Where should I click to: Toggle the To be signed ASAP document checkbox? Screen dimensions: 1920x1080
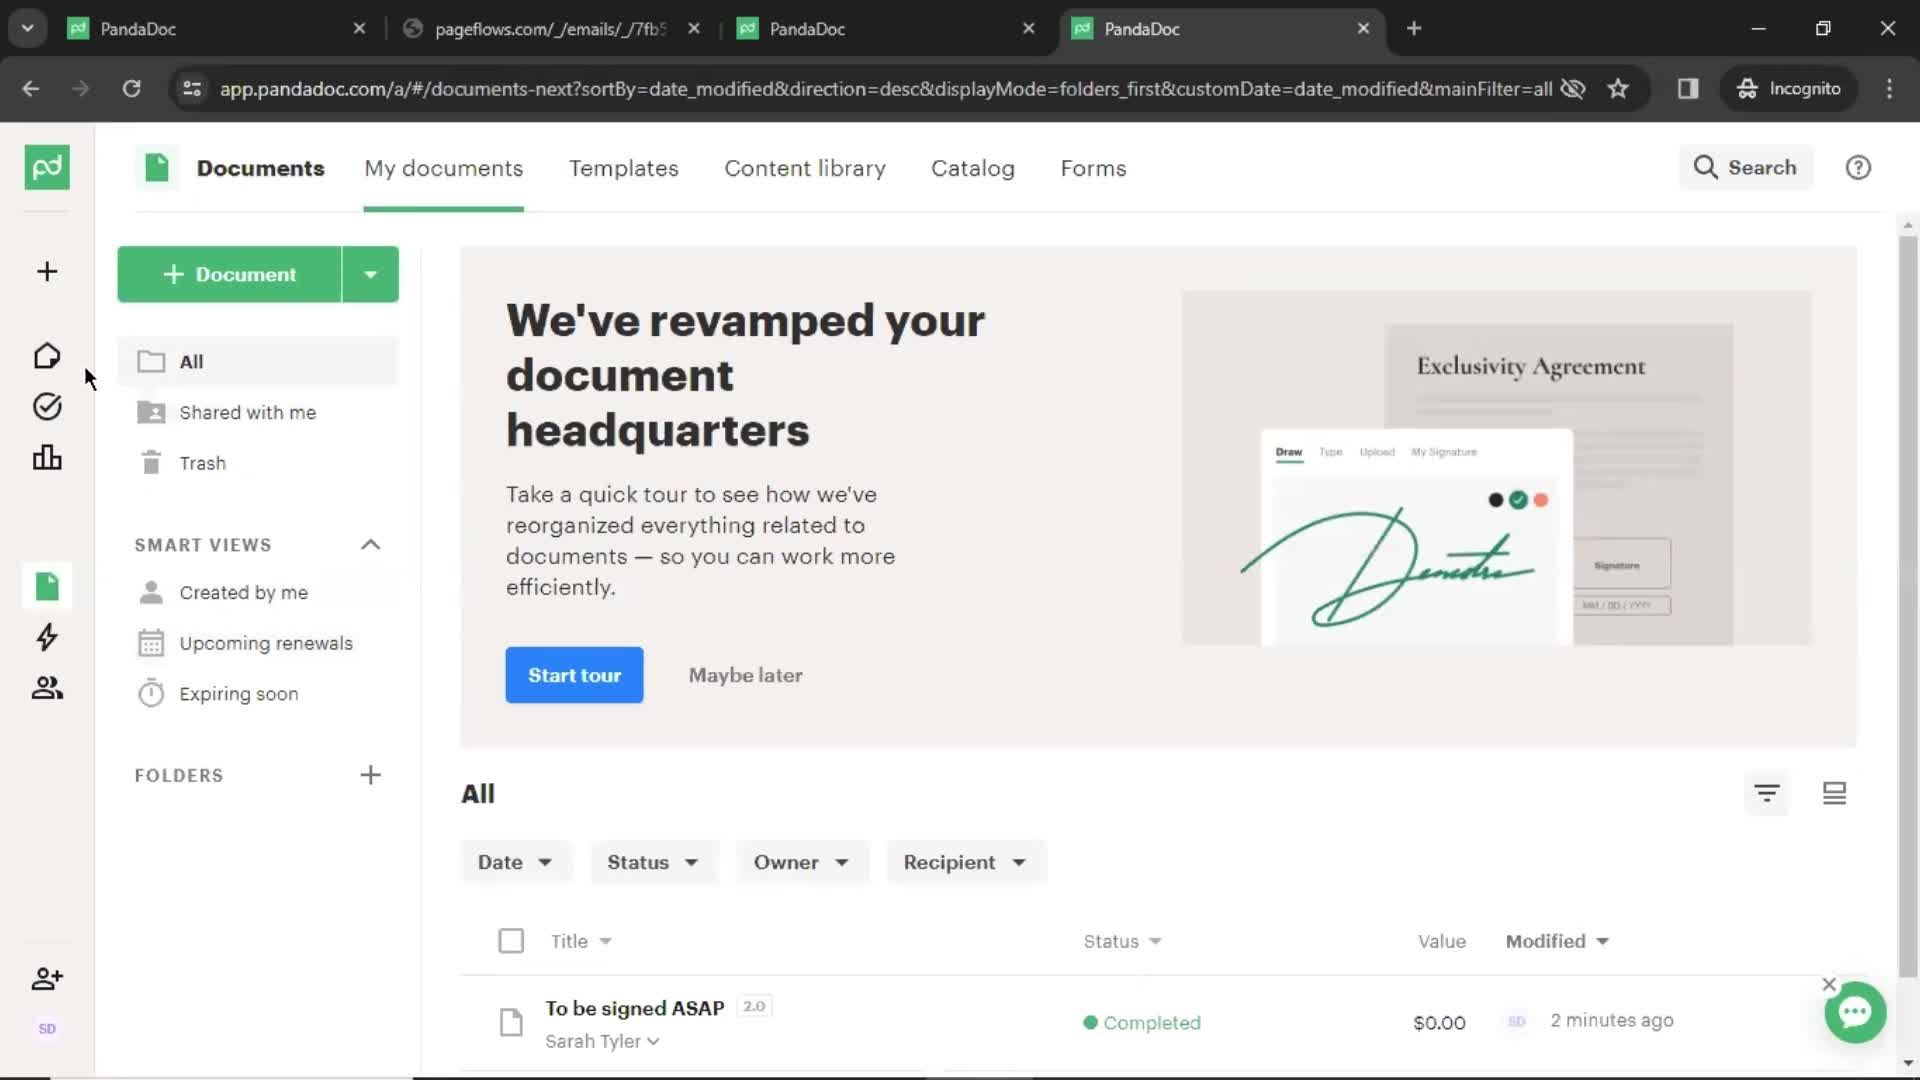(510, 1022)
